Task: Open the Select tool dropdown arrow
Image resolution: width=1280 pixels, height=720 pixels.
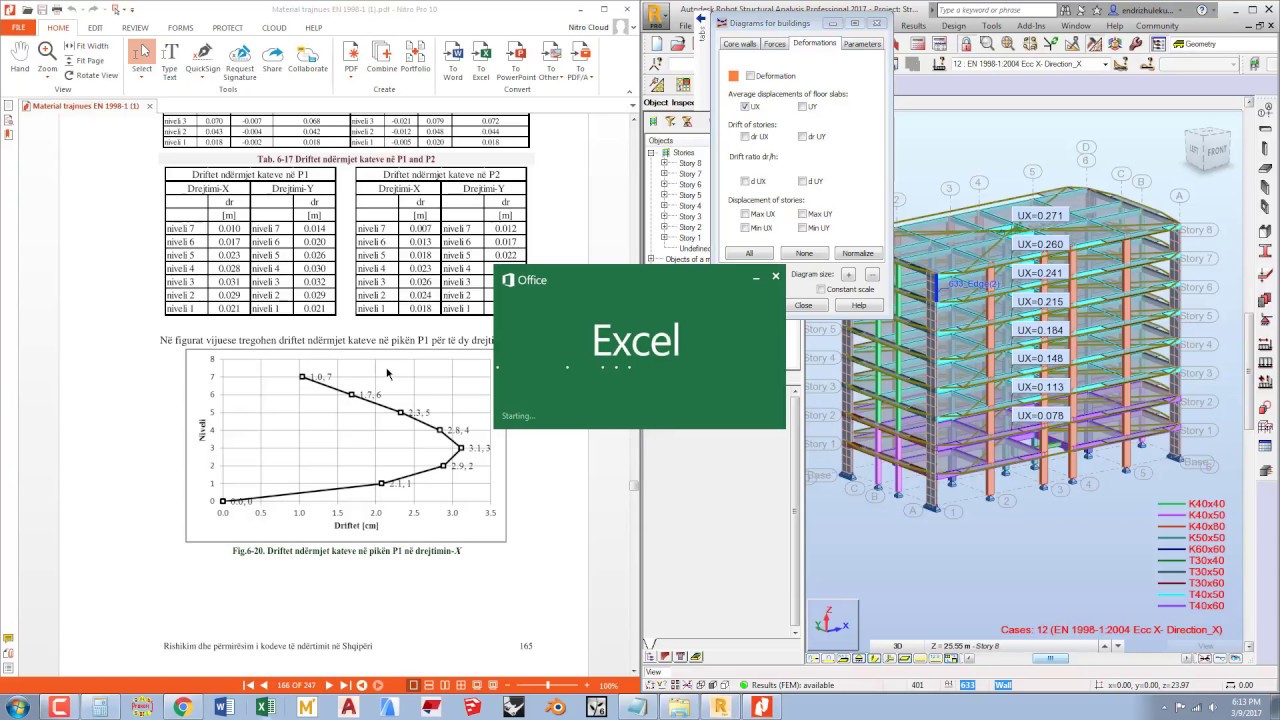Action: pos(141,77)
